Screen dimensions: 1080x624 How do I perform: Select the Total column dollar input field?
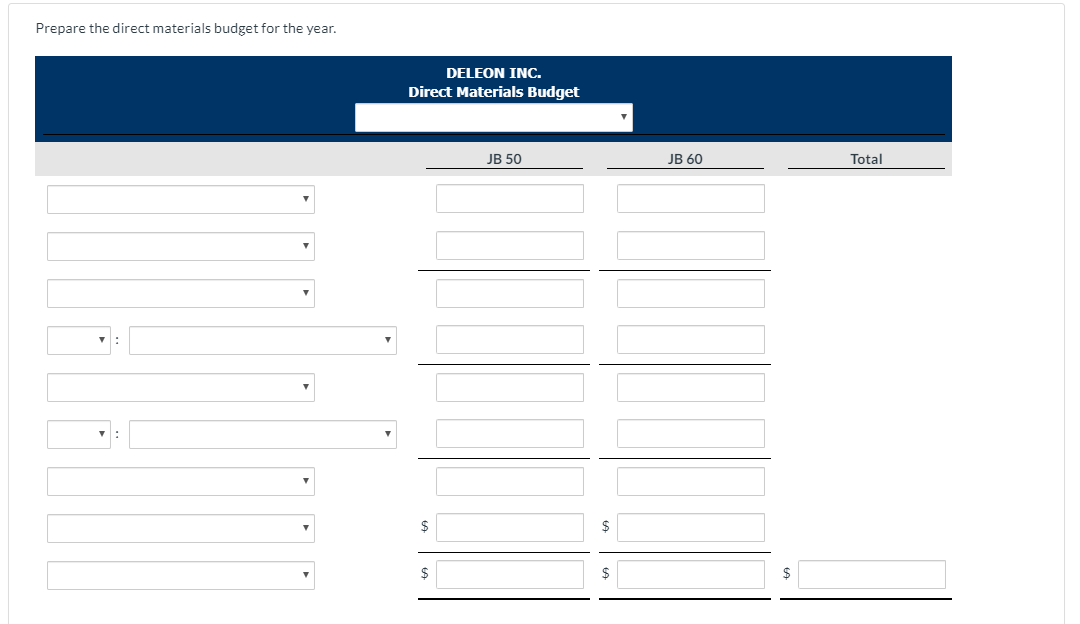click(871, 574)
